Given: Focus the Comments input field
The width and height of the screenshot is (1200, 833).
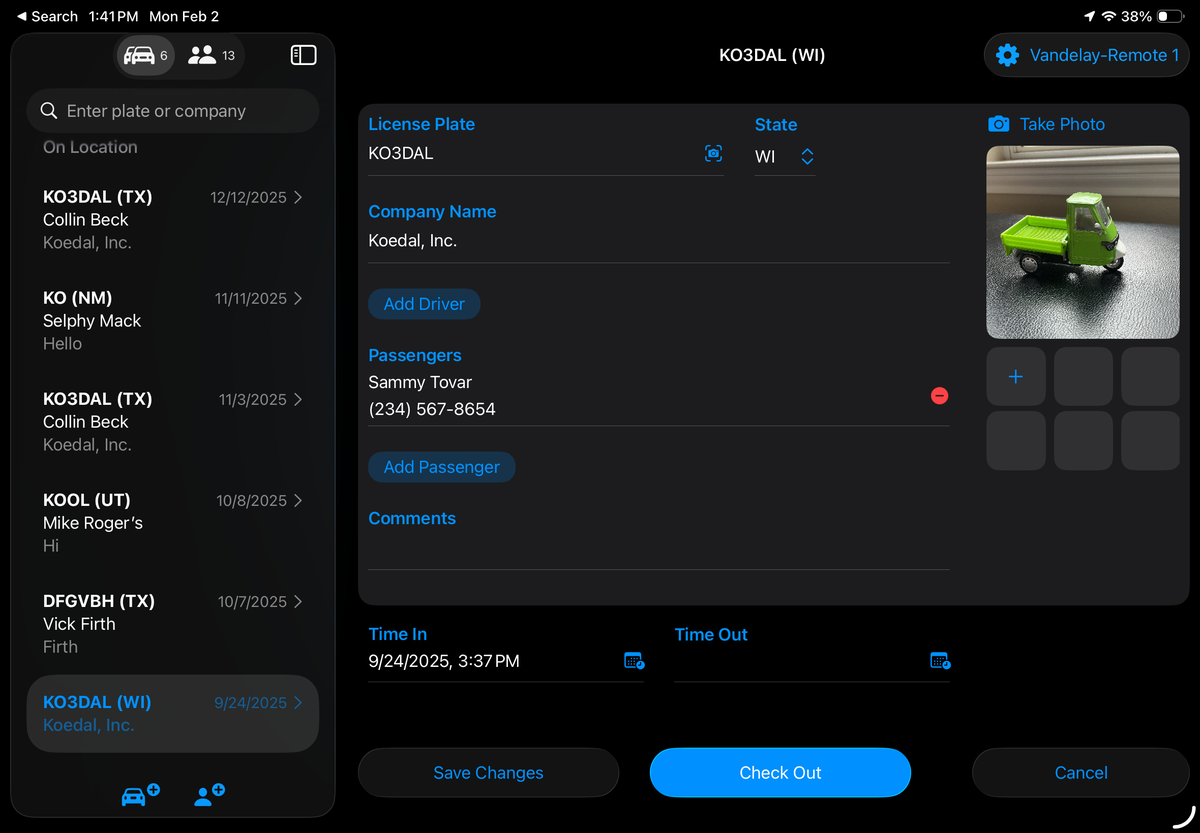Looking at the screenshot, I should point(659,551).
